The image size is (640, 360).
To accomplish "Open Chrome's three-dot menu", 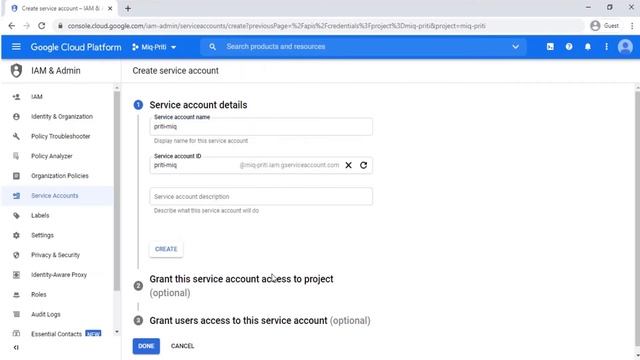I will point(632,26).
